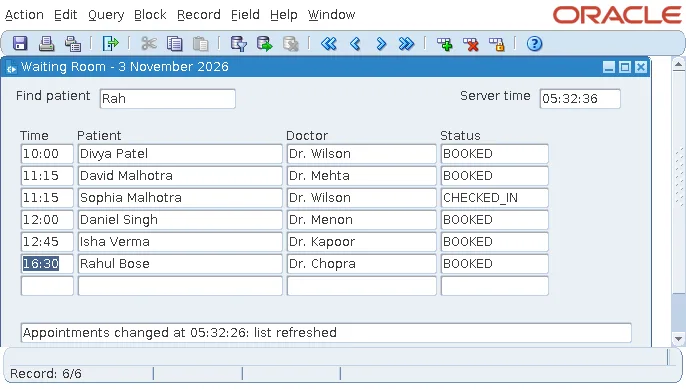The image size is (686, 389).
Task: Open the Action menu
Action: point(24,15)
